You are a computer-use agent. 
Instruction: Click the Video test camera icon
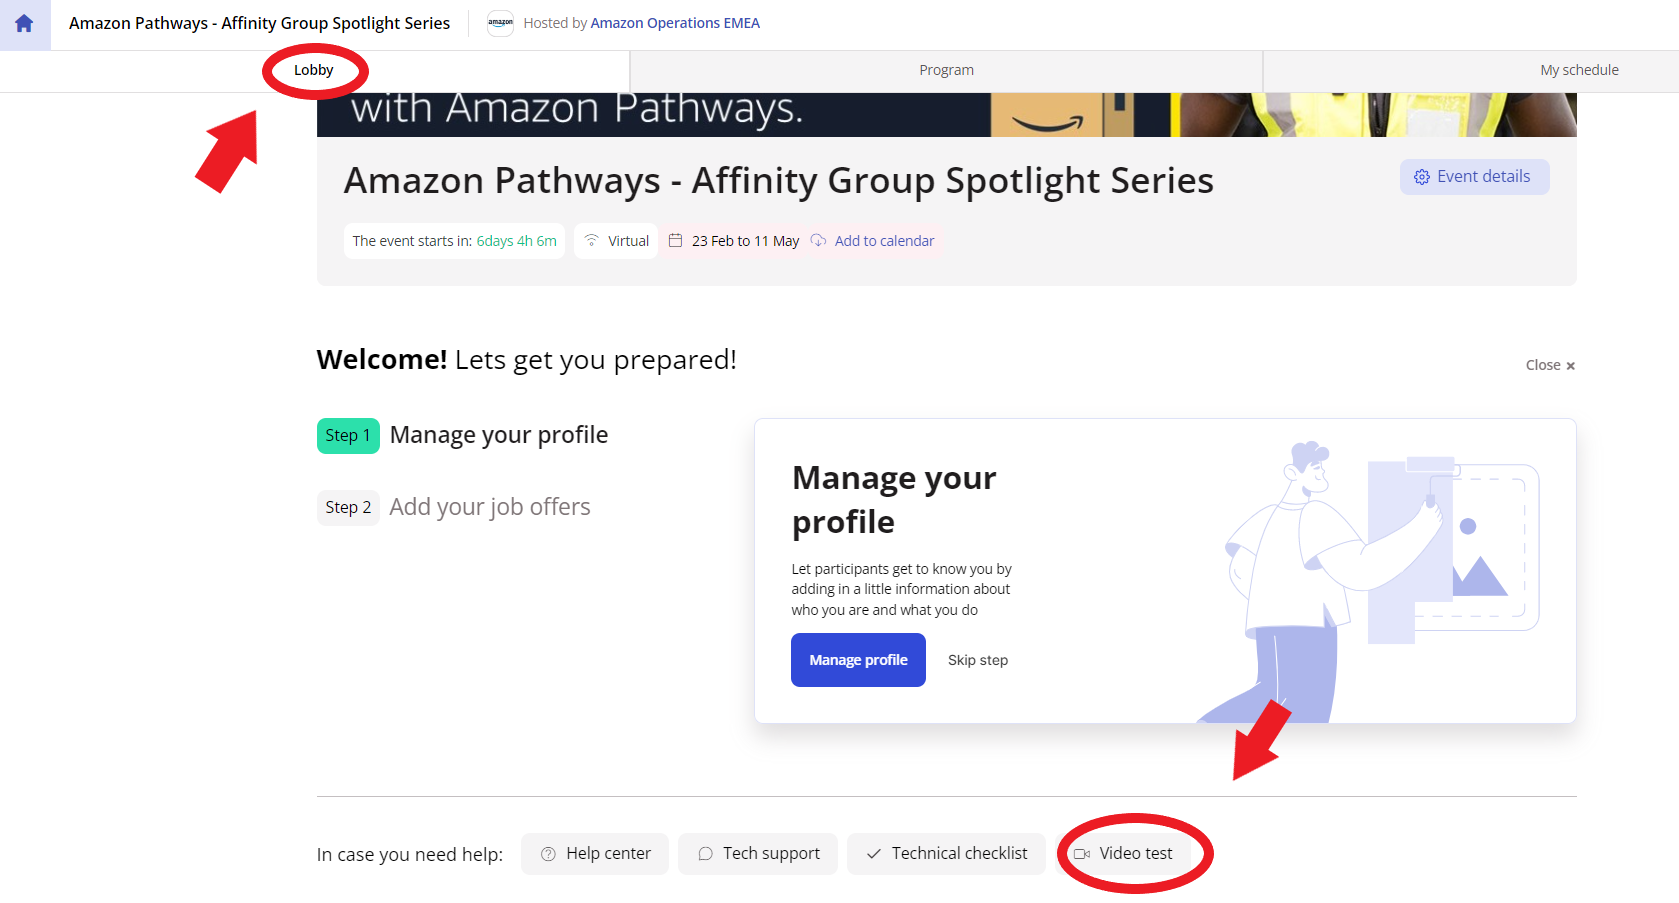click(1081, 854)
